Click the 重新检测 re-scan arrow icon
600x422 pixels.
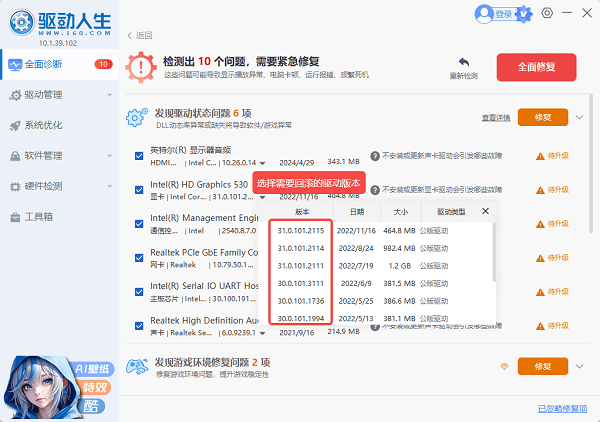463,62
